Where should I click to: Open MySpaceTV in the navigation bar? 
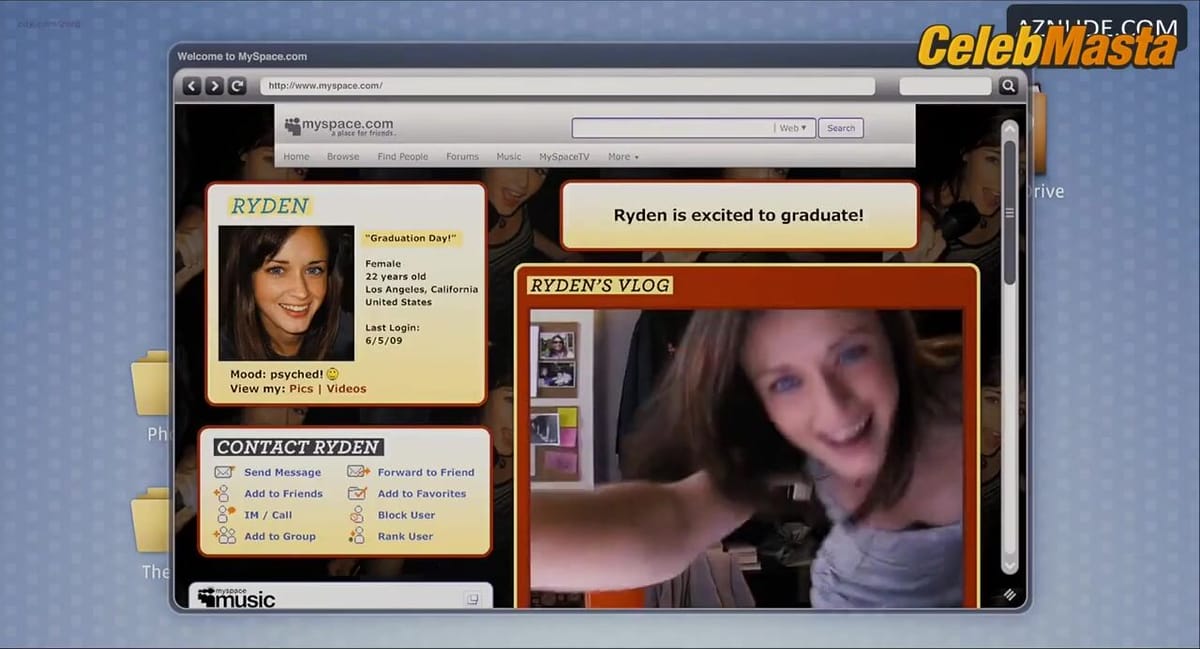[x=565, y=157]
